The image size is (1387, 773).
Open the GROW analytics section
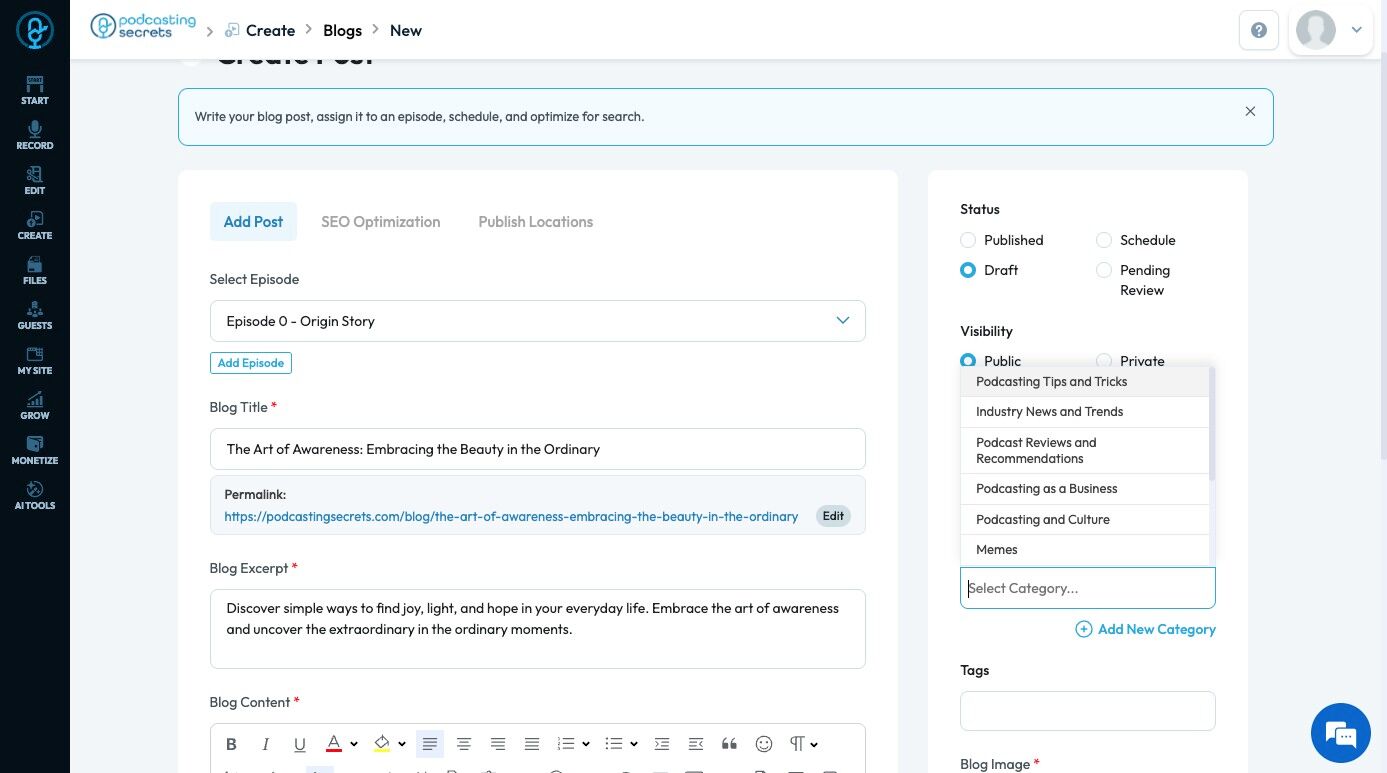coord(35,405)
